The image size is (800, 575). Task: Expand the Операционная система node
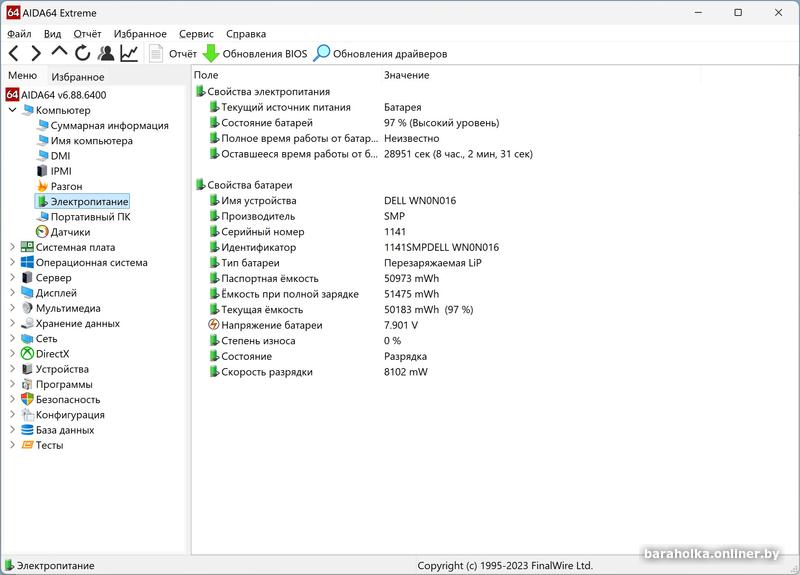tap(12, 262)
